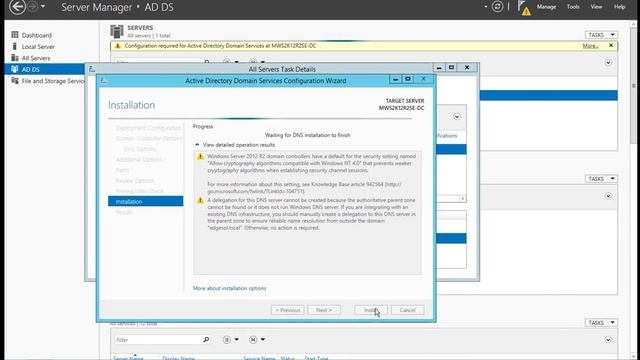The width and height of the screenshot is (640, 360).
Task: Open the Services section TASKS dropdown
Action: pos(601,322)
